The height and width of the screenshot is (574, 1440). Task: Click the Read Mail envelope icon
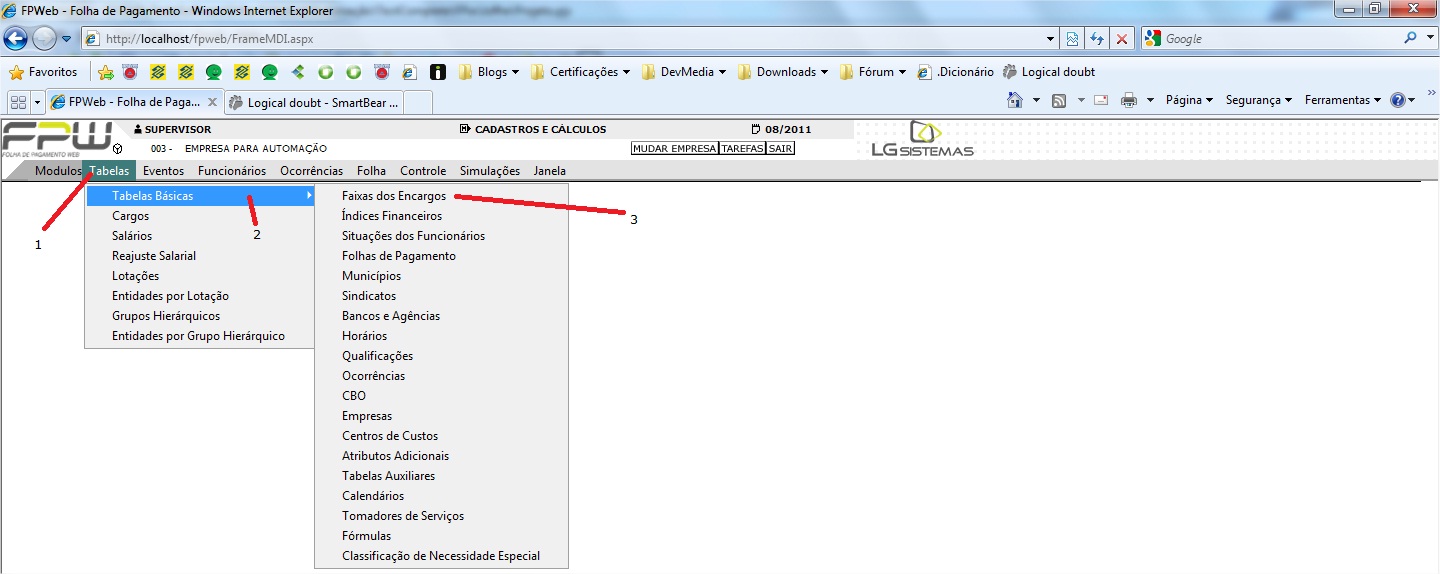[x=1101, y=100]
